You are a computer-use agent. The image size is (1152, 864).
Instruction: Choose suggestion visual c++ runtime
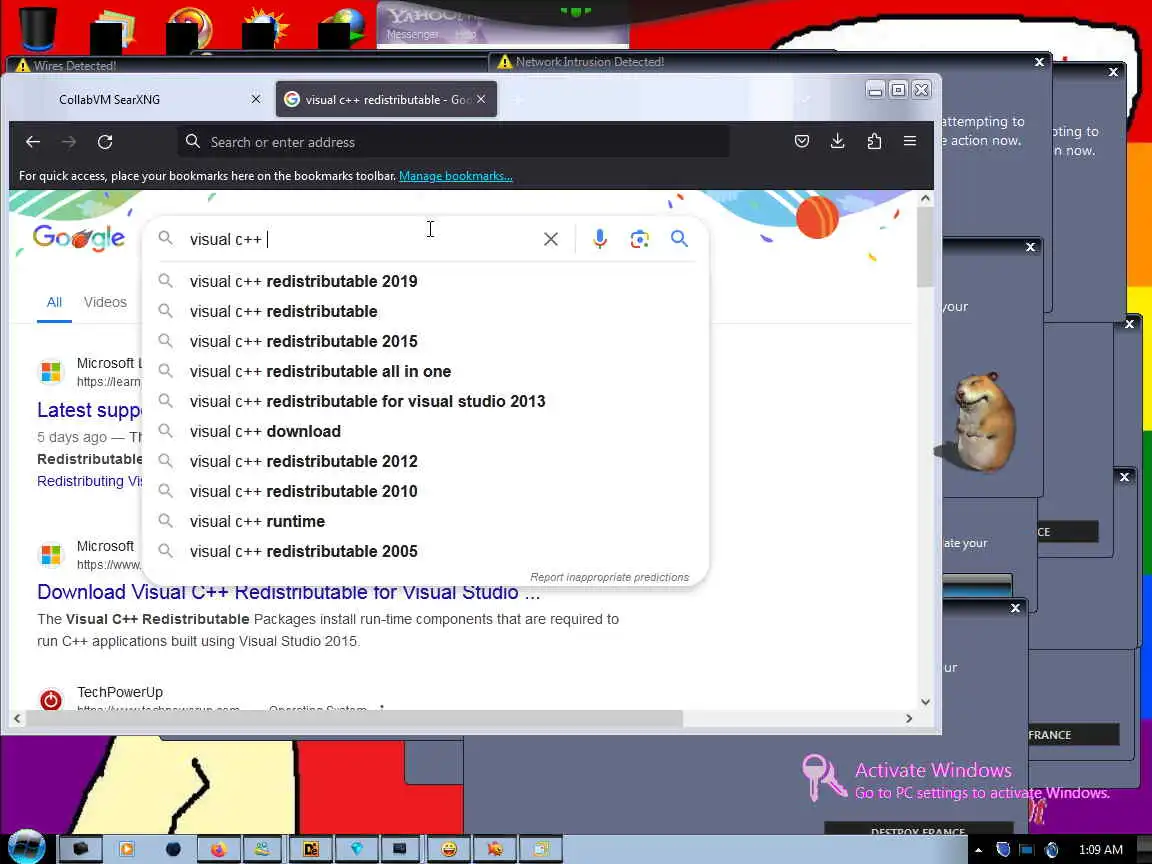tap(426, 522)
